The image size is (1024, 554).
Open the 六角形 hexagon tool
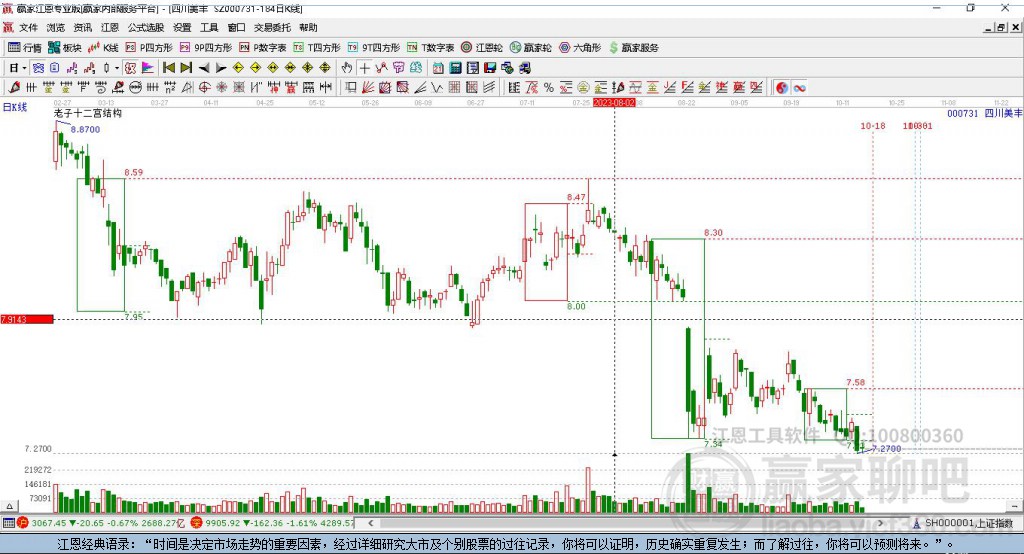click(580, 48)
